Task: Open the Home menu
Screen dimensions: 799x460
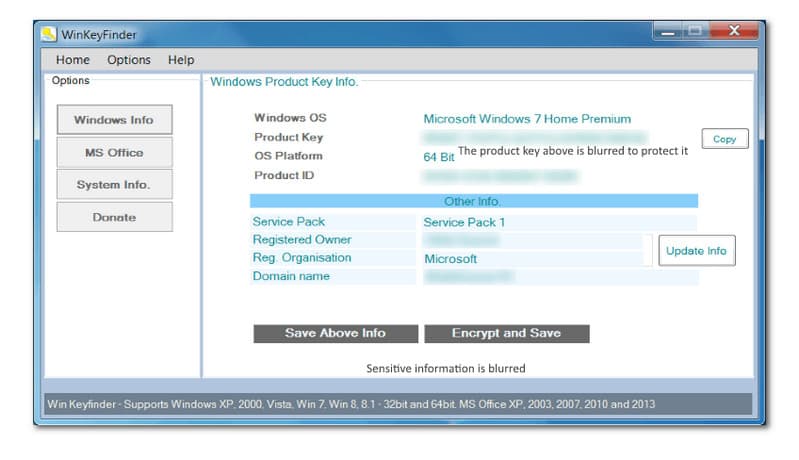Action: point(73,60)
